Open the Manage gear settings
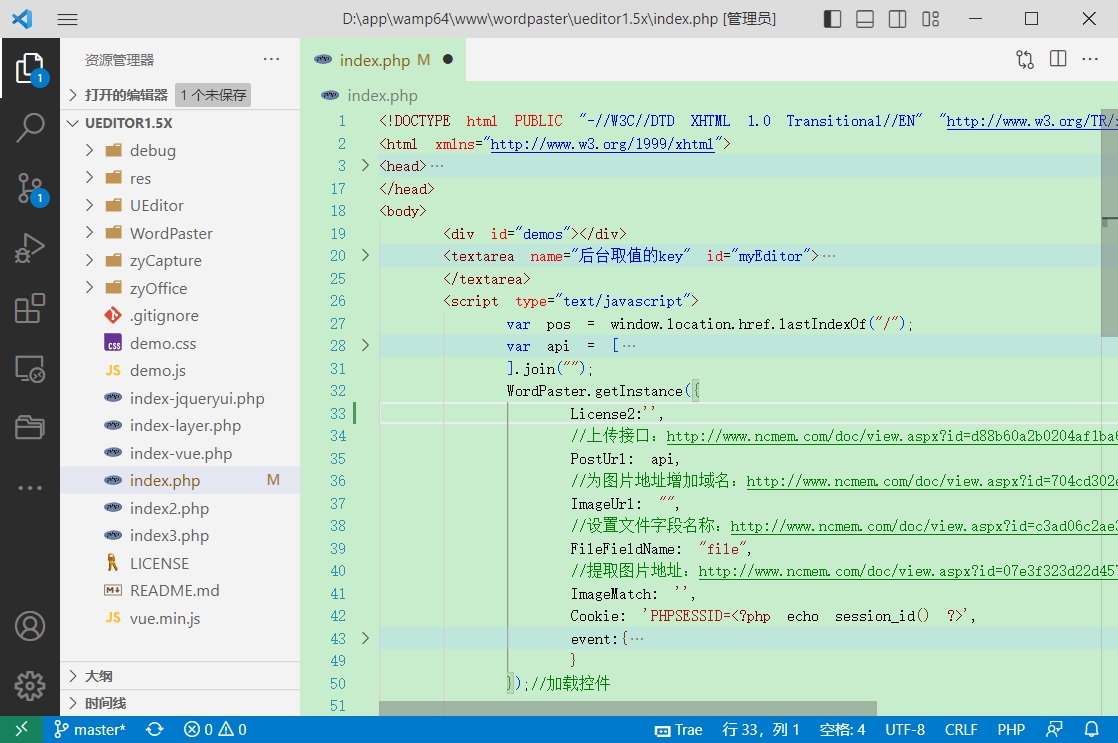Image resolution: width=1118 pixels, height=743 pixels. [x=30, y=686]
